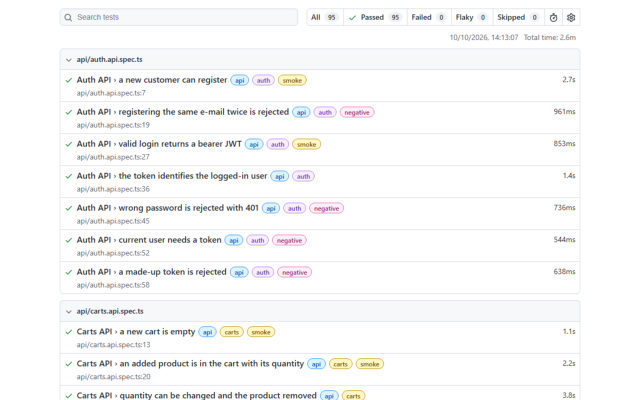Image resolution: width=640 pixels, height=400 pixels.
Task: Click passed checkmark for 'a new customer can register'
Action: [69, 80]
